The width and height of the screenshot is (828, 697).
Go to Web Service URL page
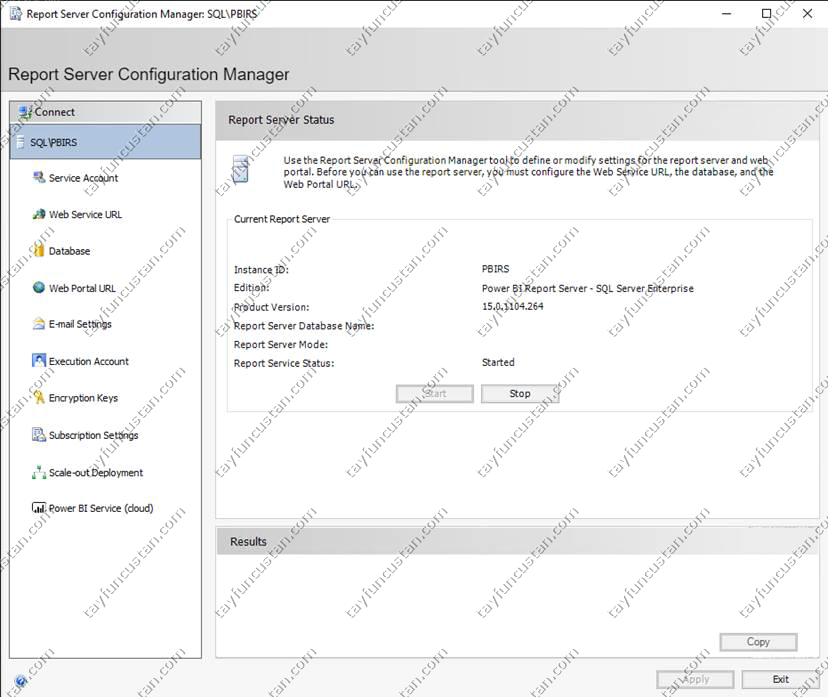pyautogui.click(x=85, y=215)
